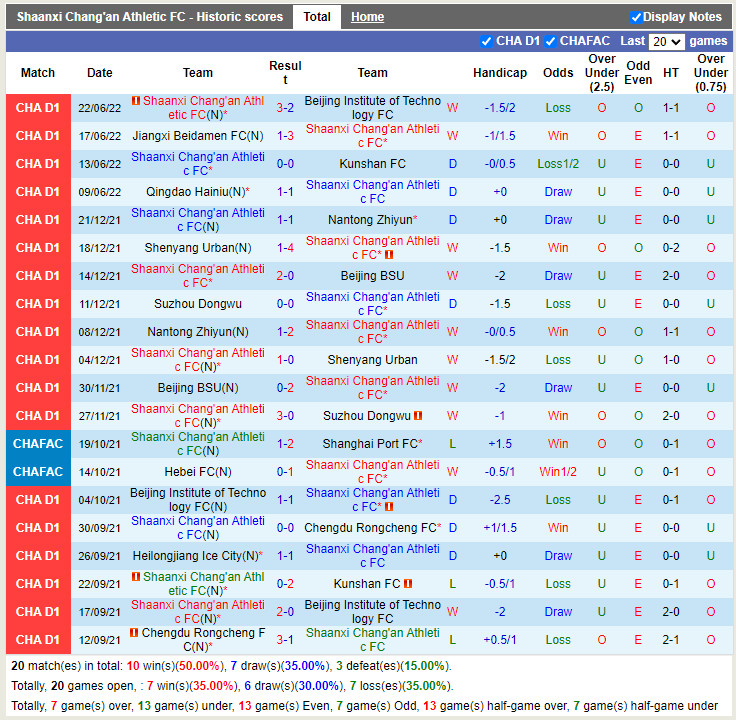Click red card icon before Chengdu Rongcheng on 12/09/21

pyautogui.click(x=135, y=633)
